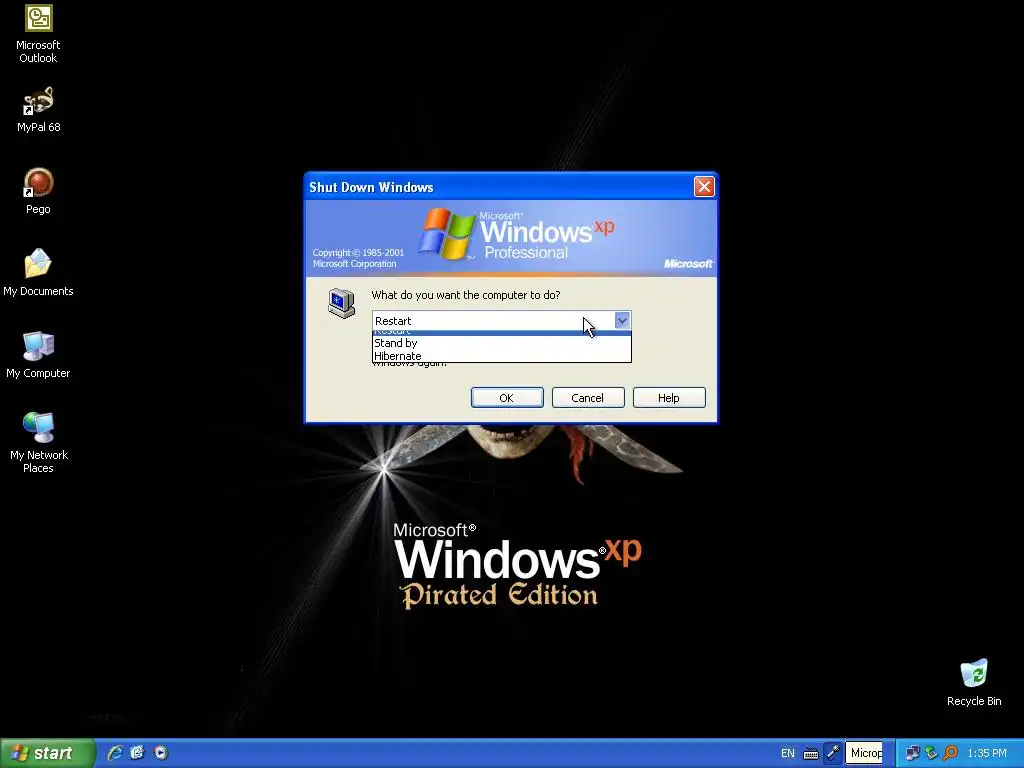The height and width of the screenshot is (768, 1024).
Task: Select the MyPal 68 desktop shortcut
Action: click(38, 109)
